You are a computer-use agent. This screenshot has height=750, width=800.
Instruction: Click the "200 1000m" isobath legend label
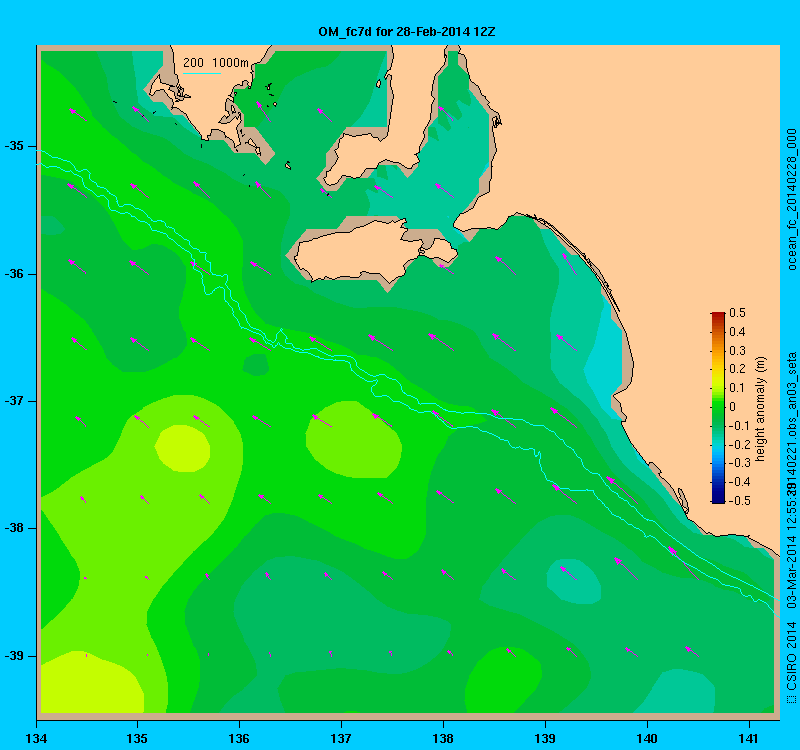click(x=216, y=63)
